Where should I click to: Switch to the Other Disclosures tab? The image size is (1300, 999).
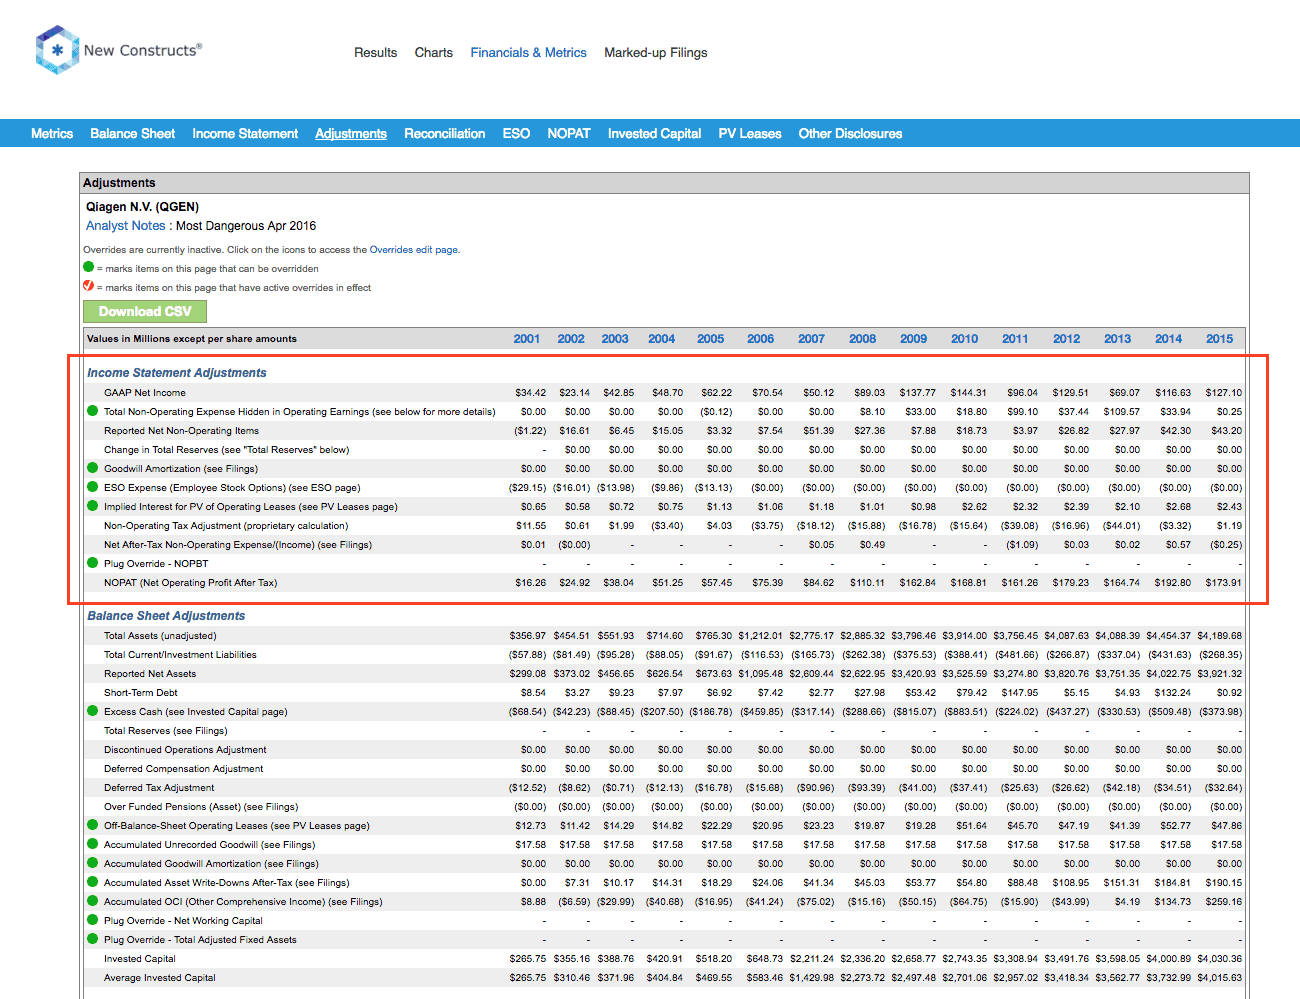850,133
